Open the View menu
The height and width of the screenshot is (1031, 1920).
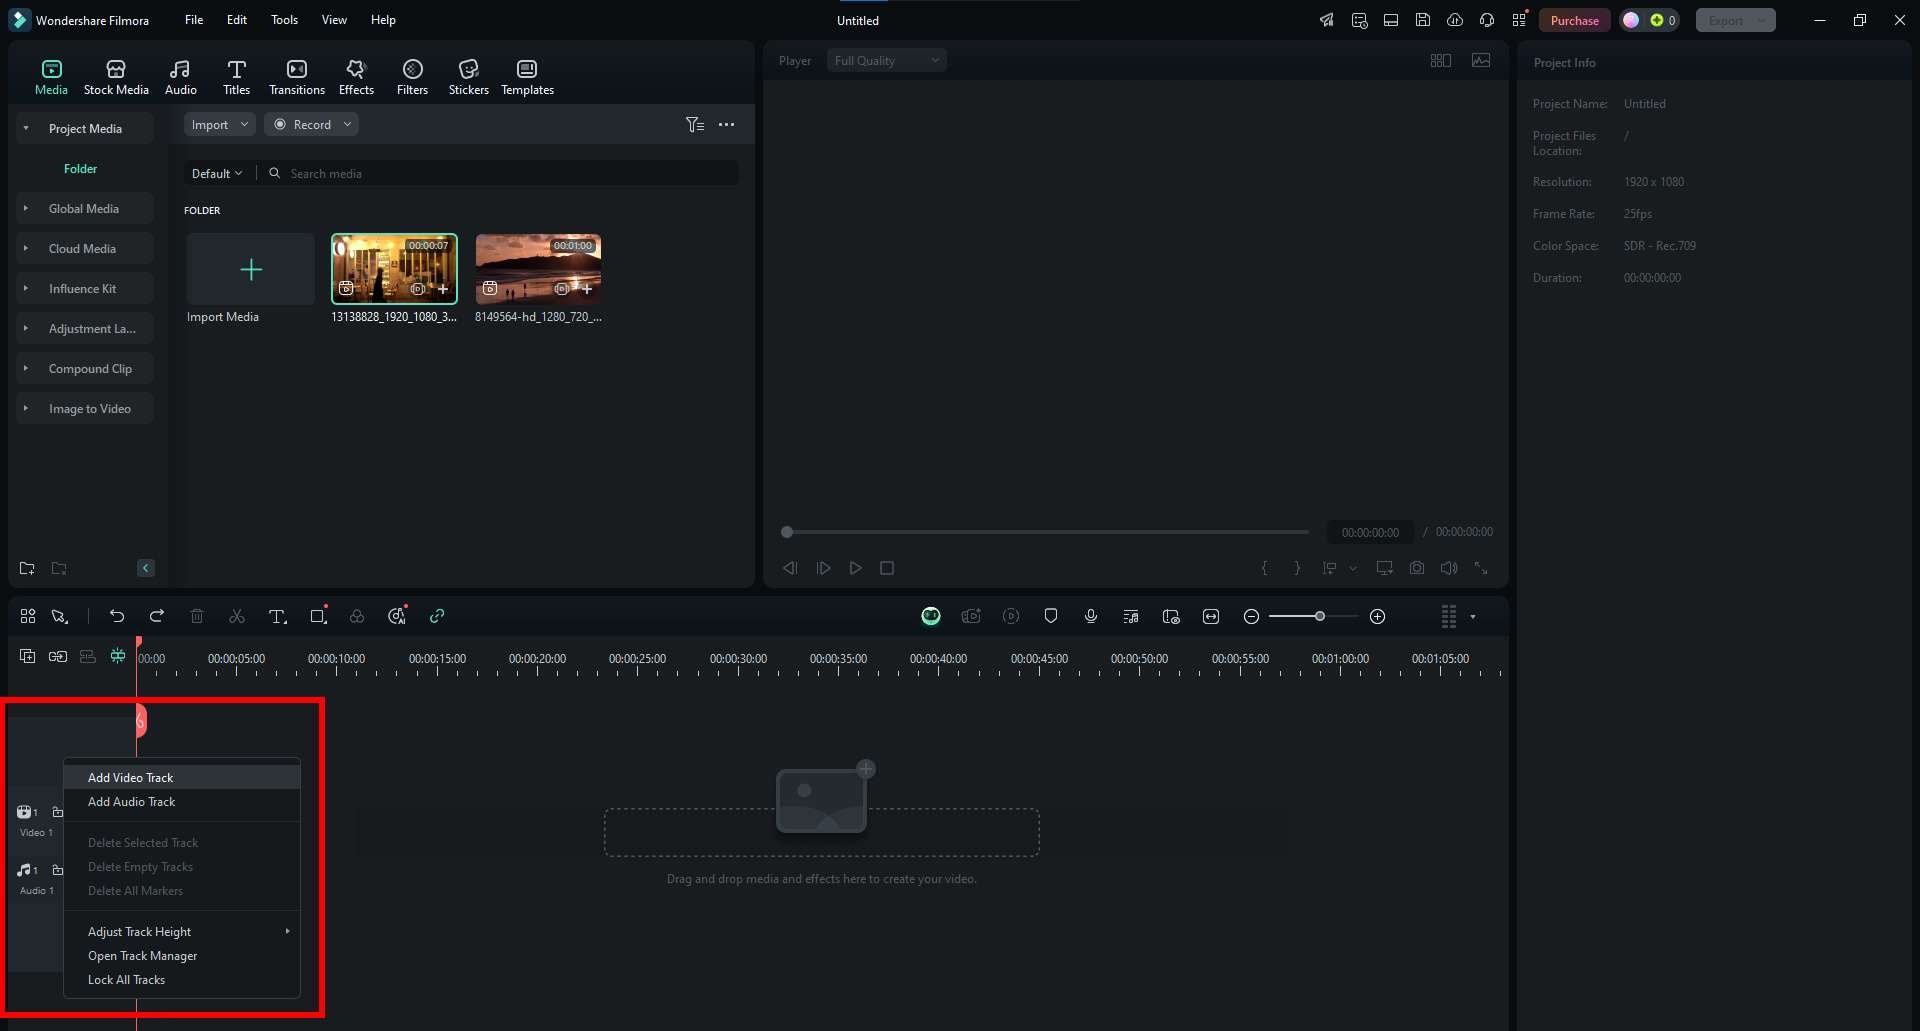[x=334, y=20]
